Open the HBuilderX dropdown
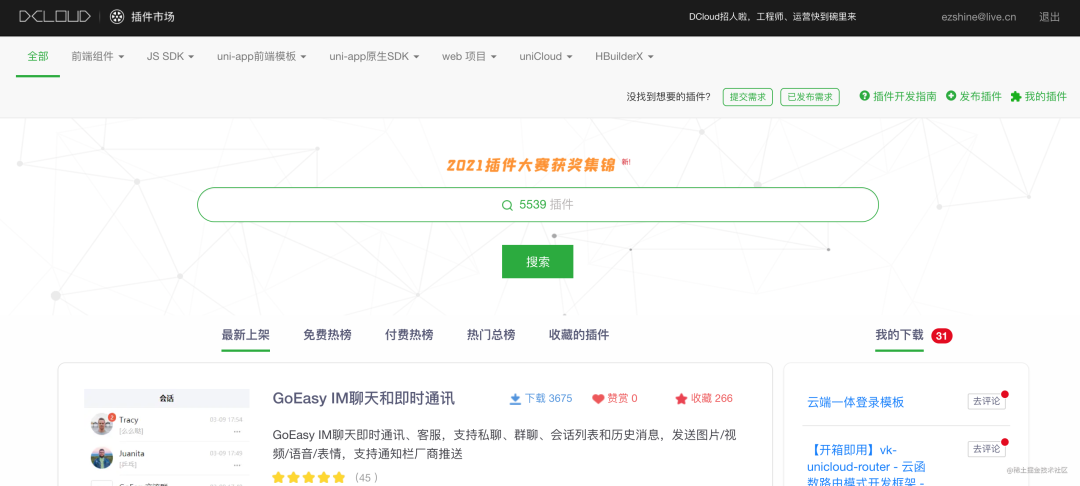Viewport: 1080px width, 486px height. pos(624,56)
